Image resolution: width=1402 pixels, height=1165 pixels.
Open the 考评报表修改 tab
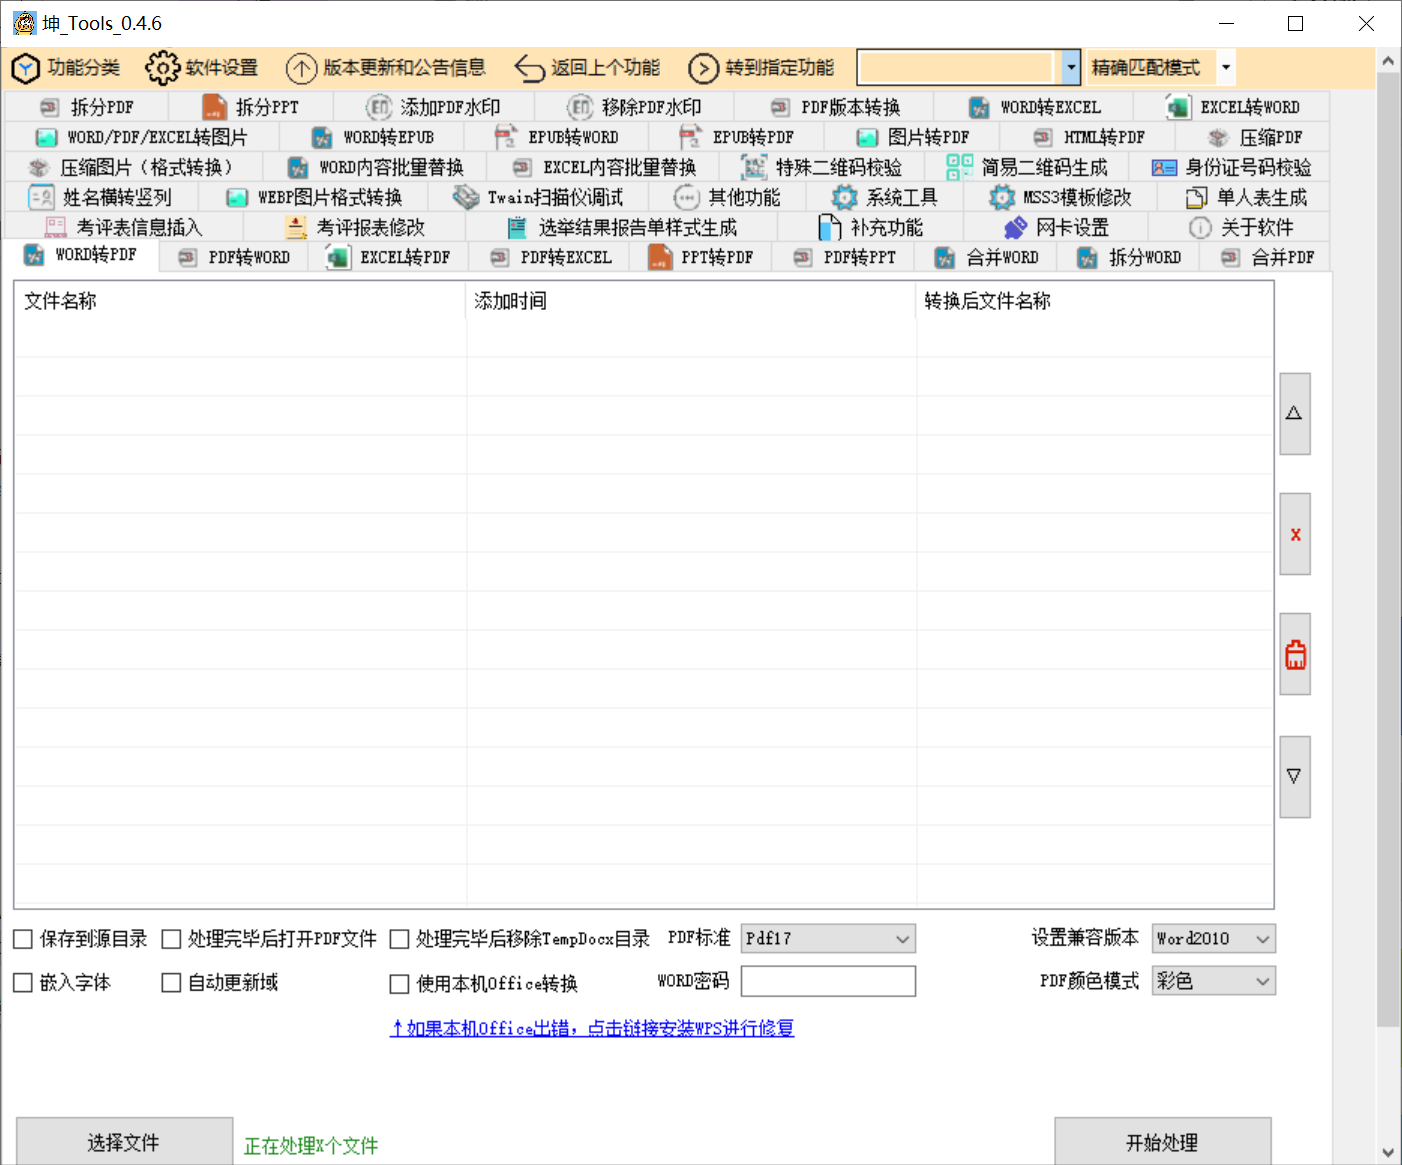point(355,227)
